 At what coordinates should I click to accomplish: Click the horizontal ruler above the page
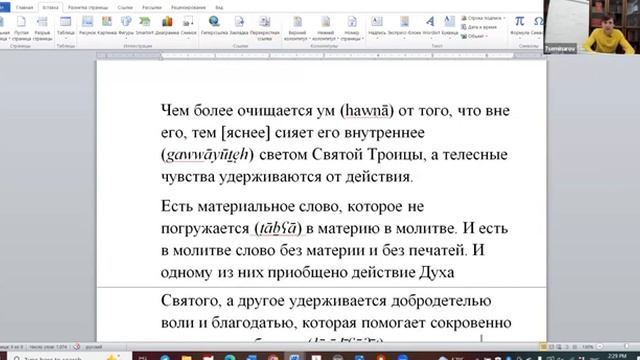point(321,55)
